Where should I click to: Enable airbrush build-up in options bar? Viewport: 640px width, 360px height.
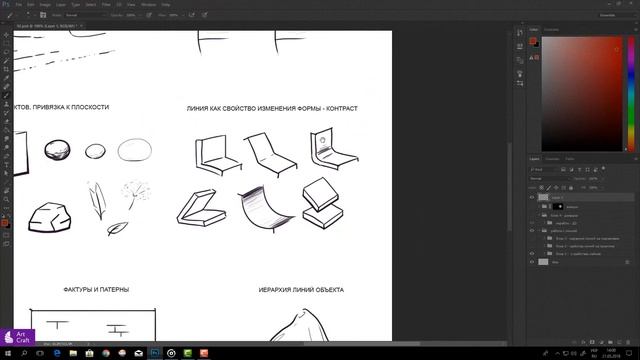click(191, 15)
